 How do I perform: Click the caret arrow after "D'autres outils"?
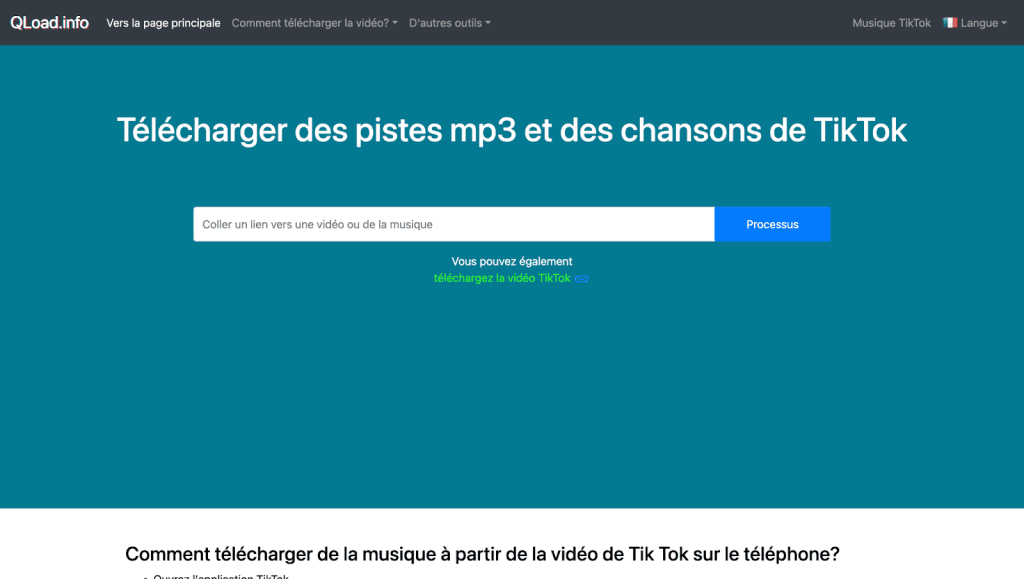488,23
